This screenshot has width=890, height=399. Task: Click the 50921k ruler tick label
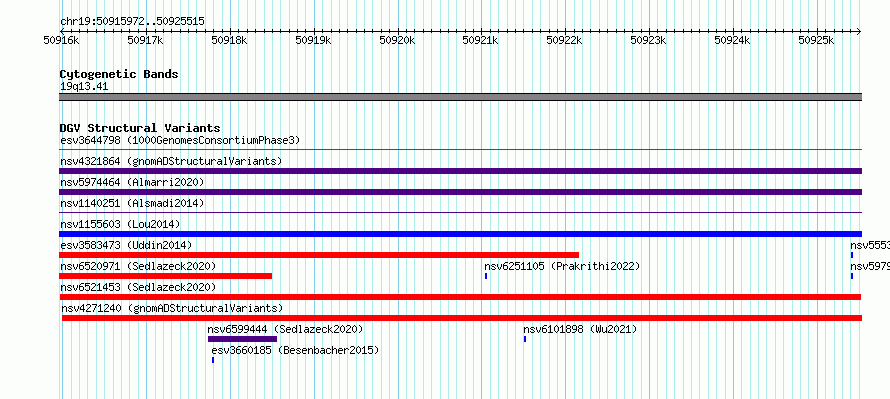(480, 40)
